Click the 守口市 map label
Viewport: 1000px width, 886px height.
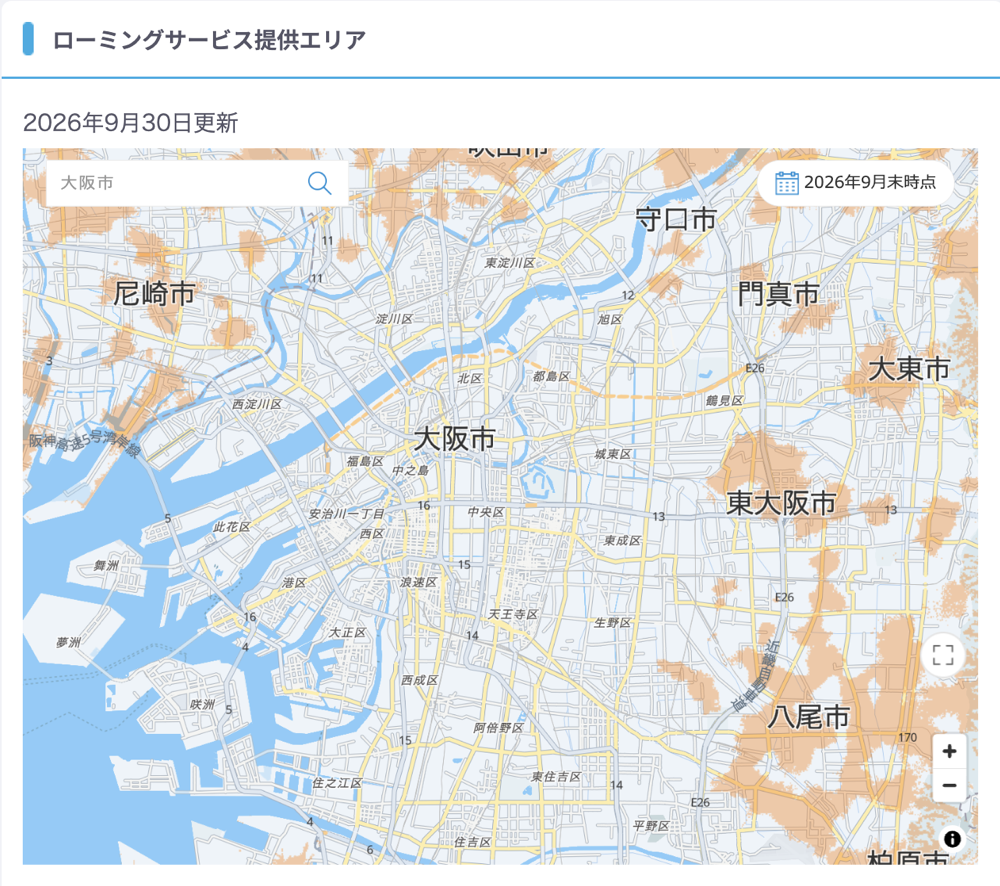(x=677, y=219)
